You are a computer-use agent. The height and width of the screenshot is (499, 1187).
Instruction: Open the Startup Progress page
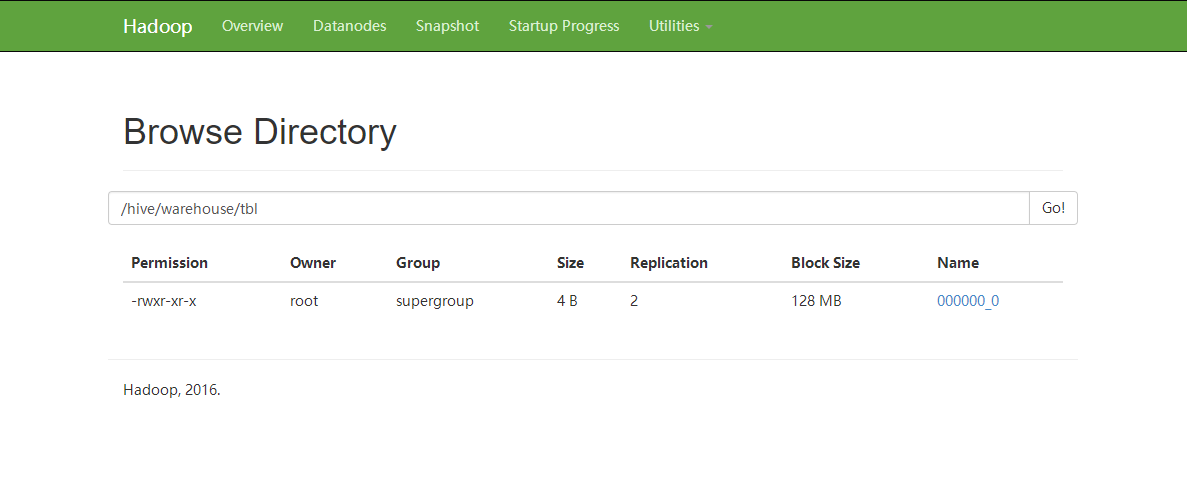[564, 26]
